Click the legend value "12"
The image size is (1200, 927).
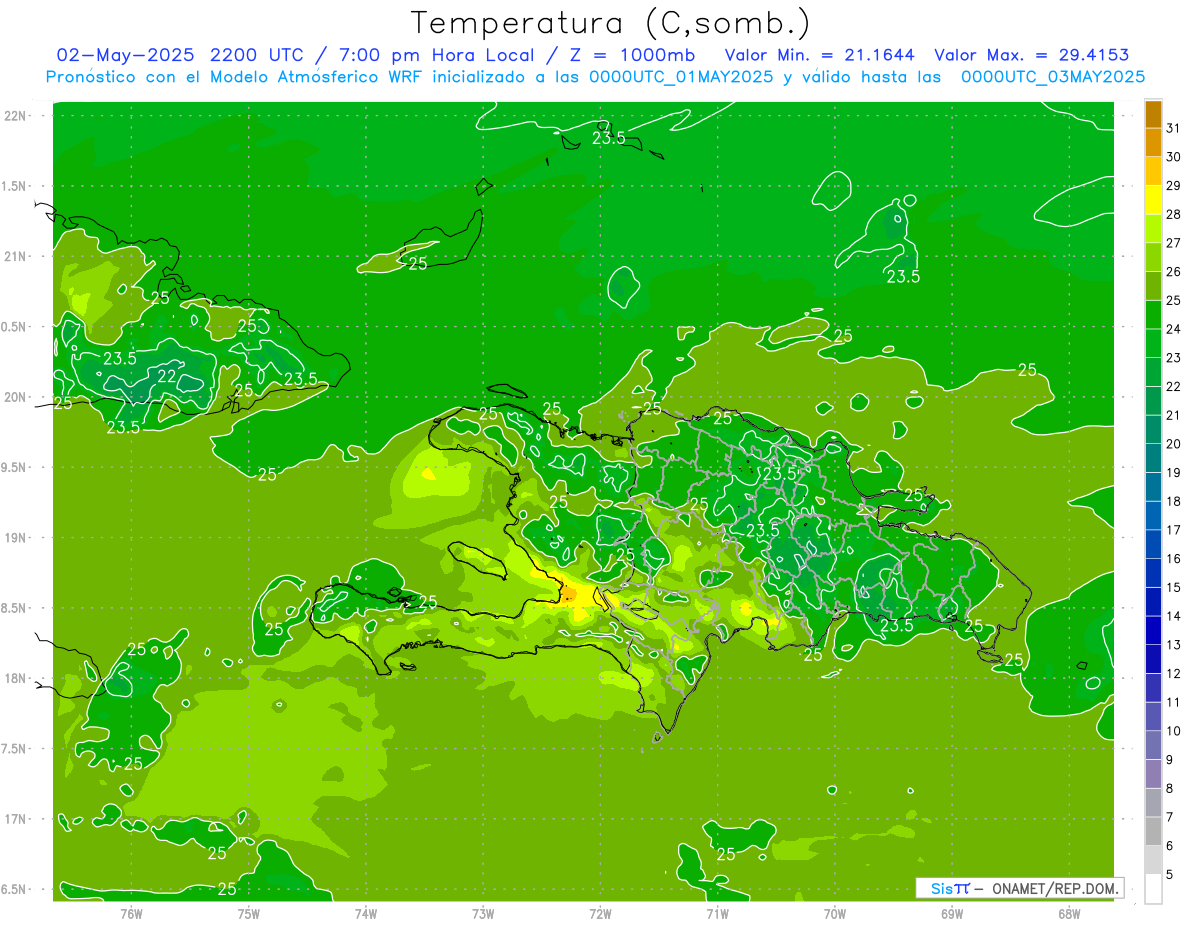1173,674
